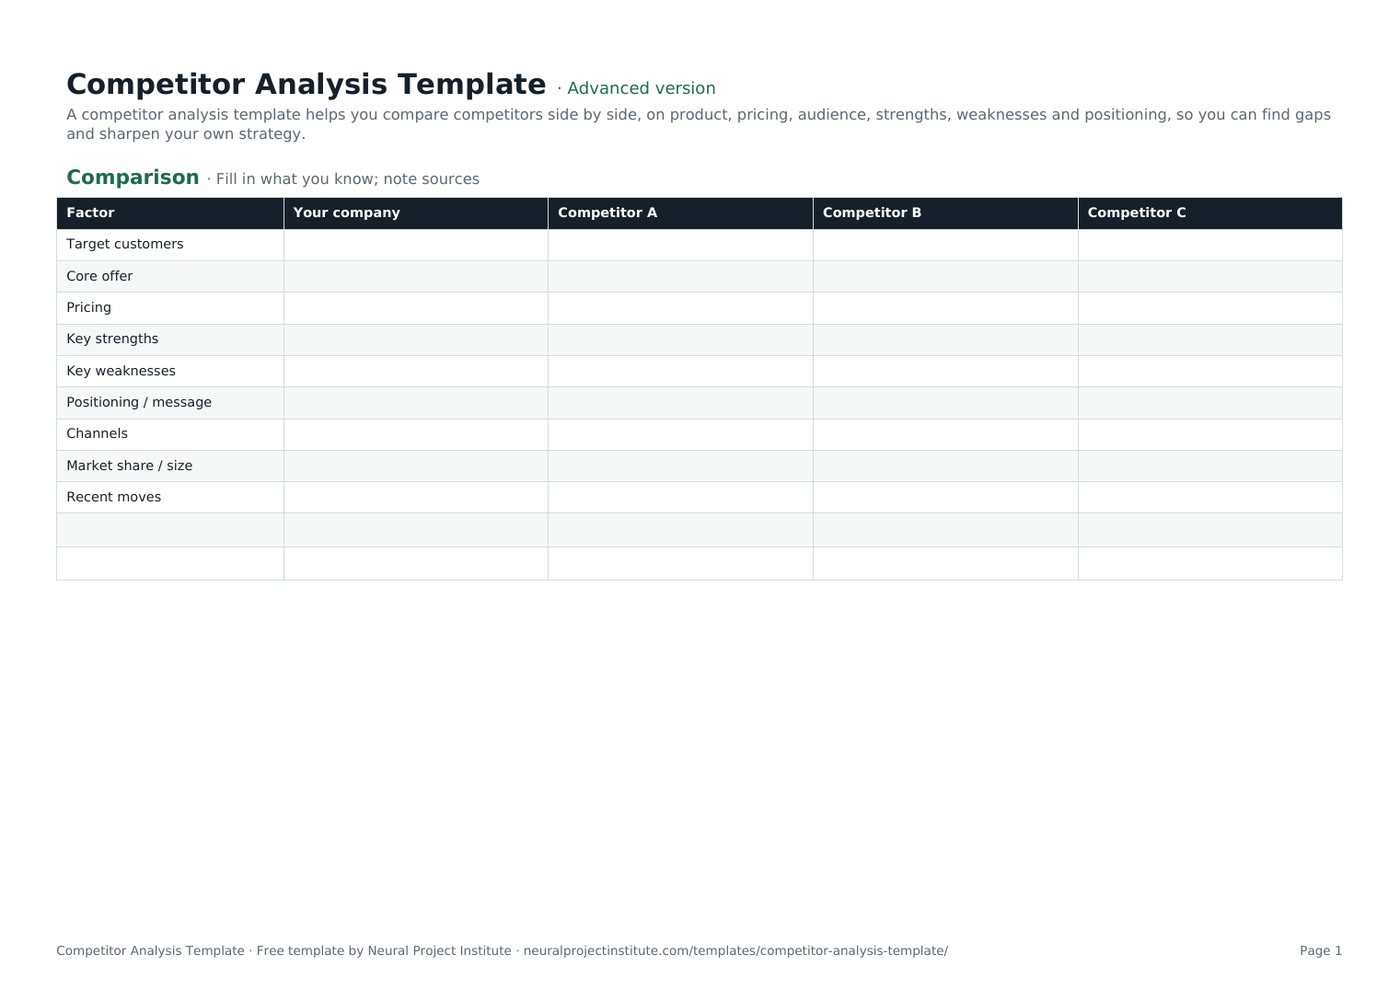Click the 'Your company' column header
Screen dimensions: 1400x989
point(416,213)
